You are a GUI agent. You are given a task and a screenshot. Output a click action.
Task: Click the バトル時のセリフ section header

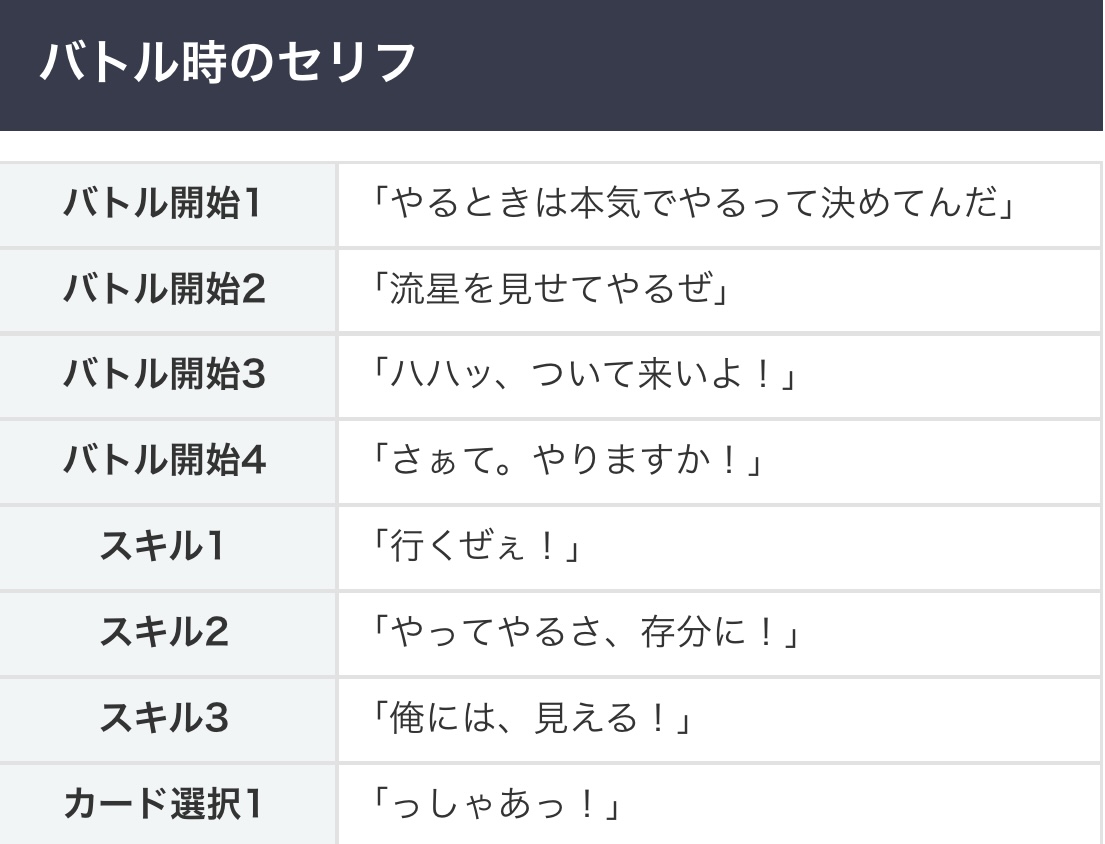pos(228,63)
